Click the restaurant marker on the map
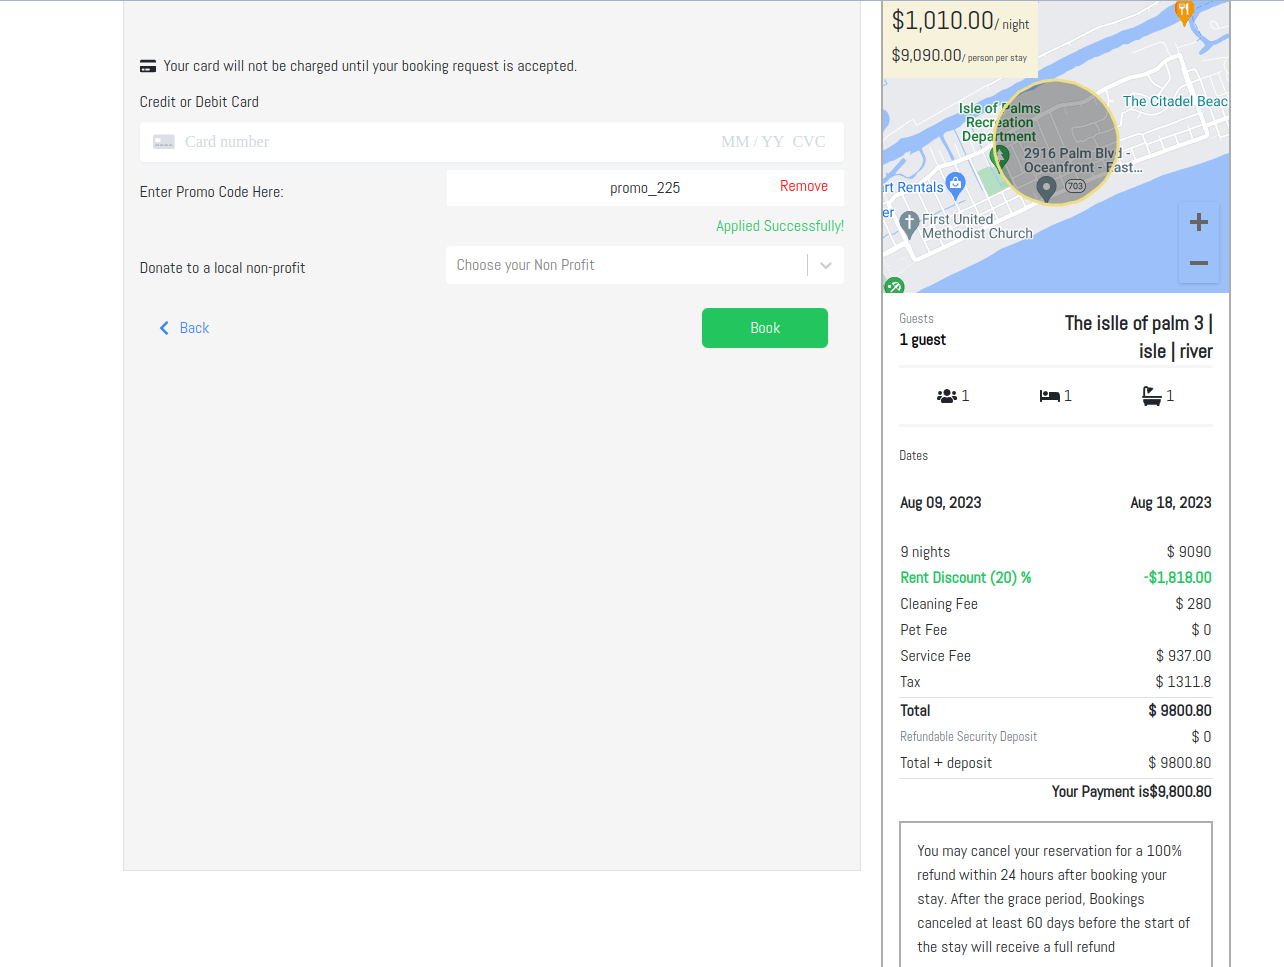 1184,12
